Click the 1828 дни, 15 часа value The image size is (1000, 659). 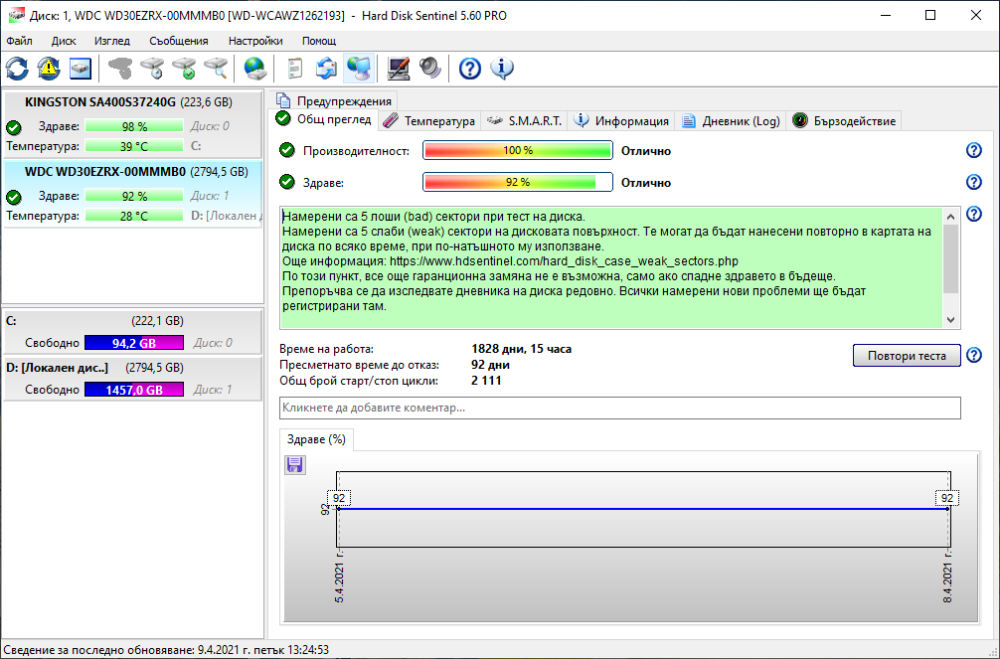(521, 349)
